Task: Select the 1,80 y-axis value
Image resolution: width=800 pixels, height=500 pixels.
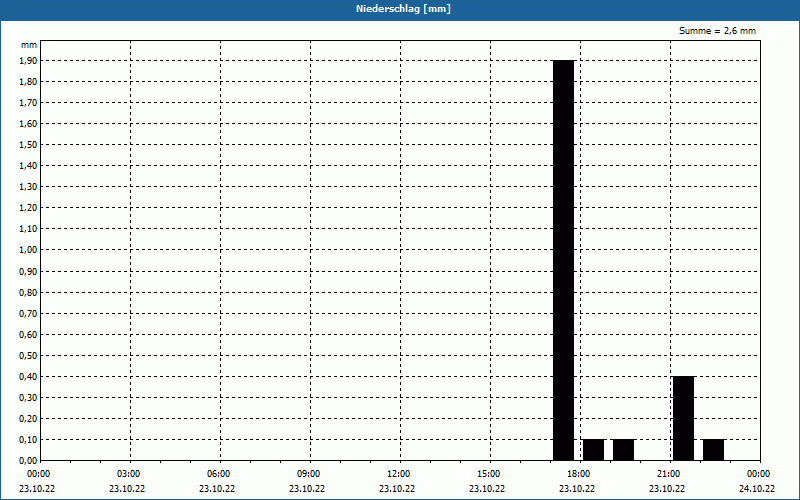Action: 28,82
